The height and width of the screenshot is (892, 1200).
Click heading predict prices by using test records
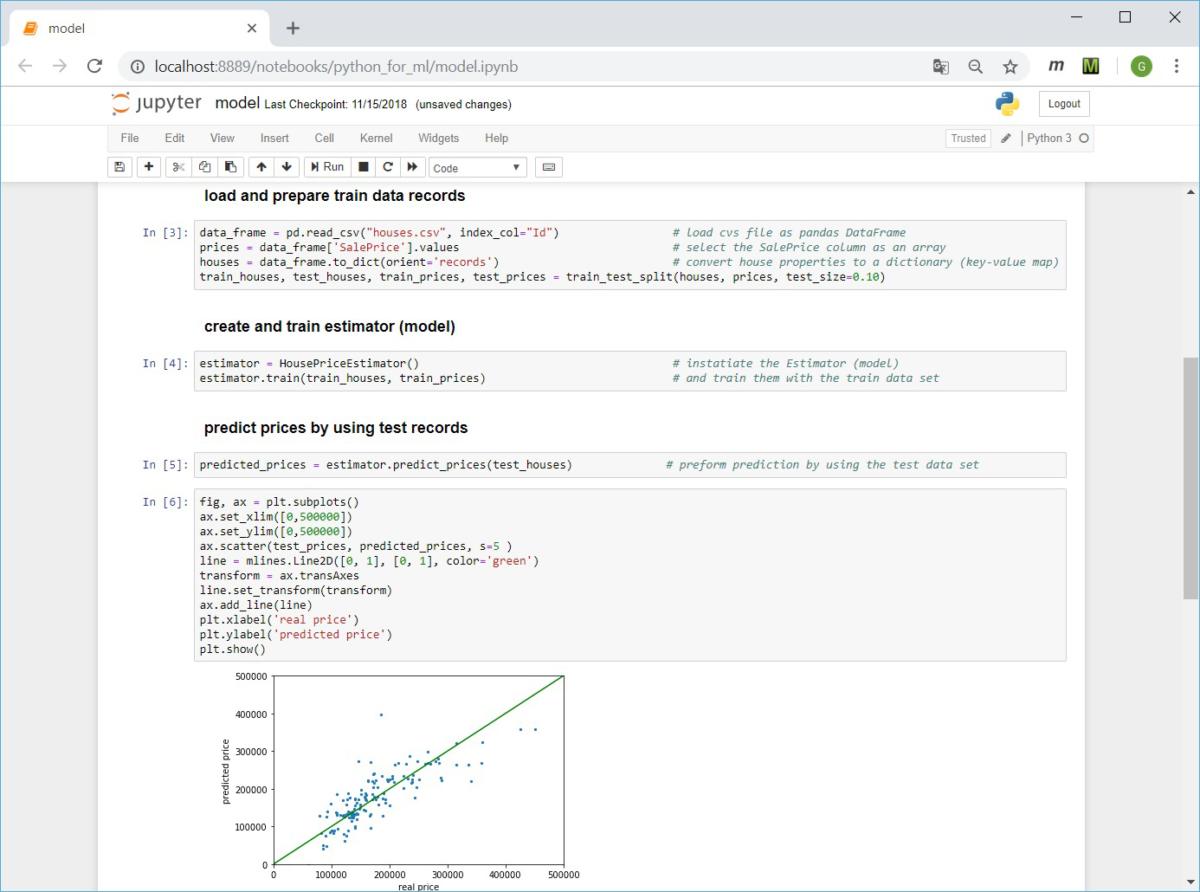(335, 428)
